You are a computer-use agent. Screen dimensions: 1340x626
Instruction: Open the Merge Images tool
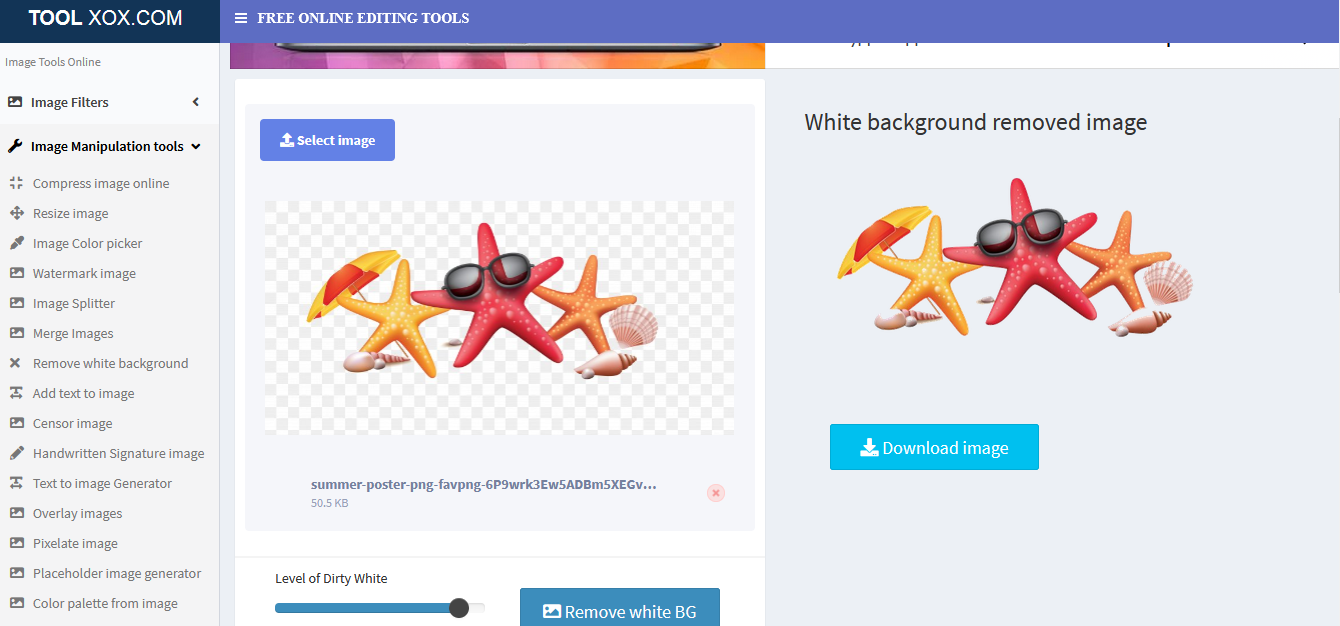point(73,333)
